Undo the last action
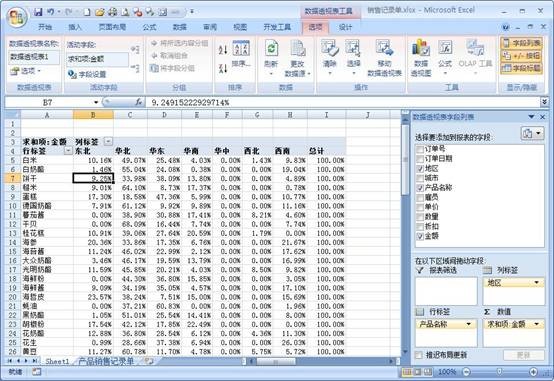 [51, 12]
